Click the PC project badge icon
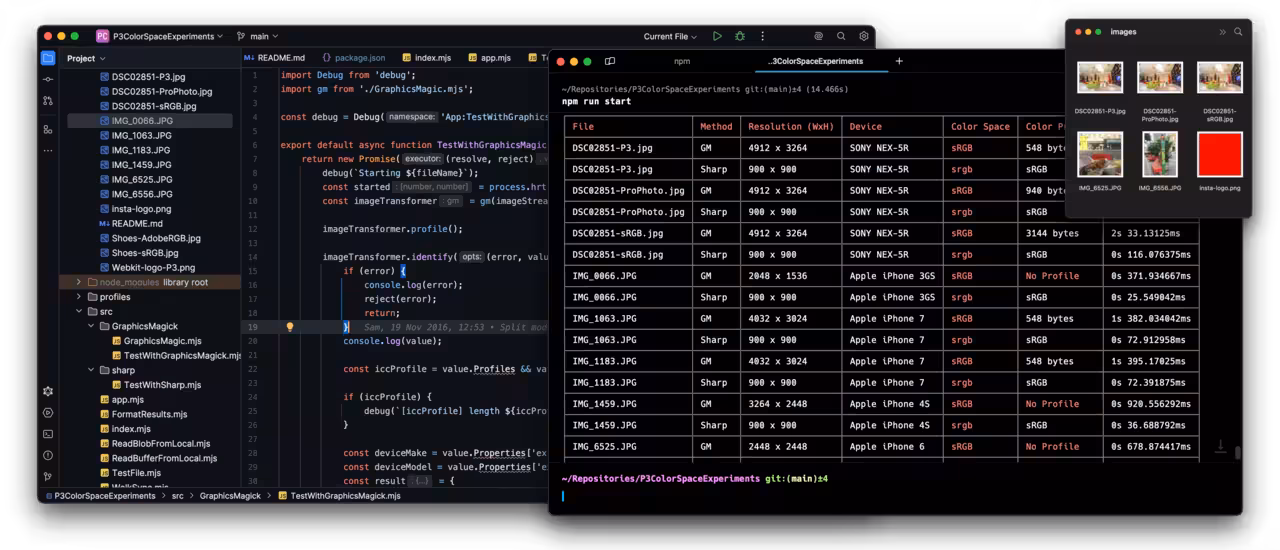 pyautogui.click(x=102, y=36)
